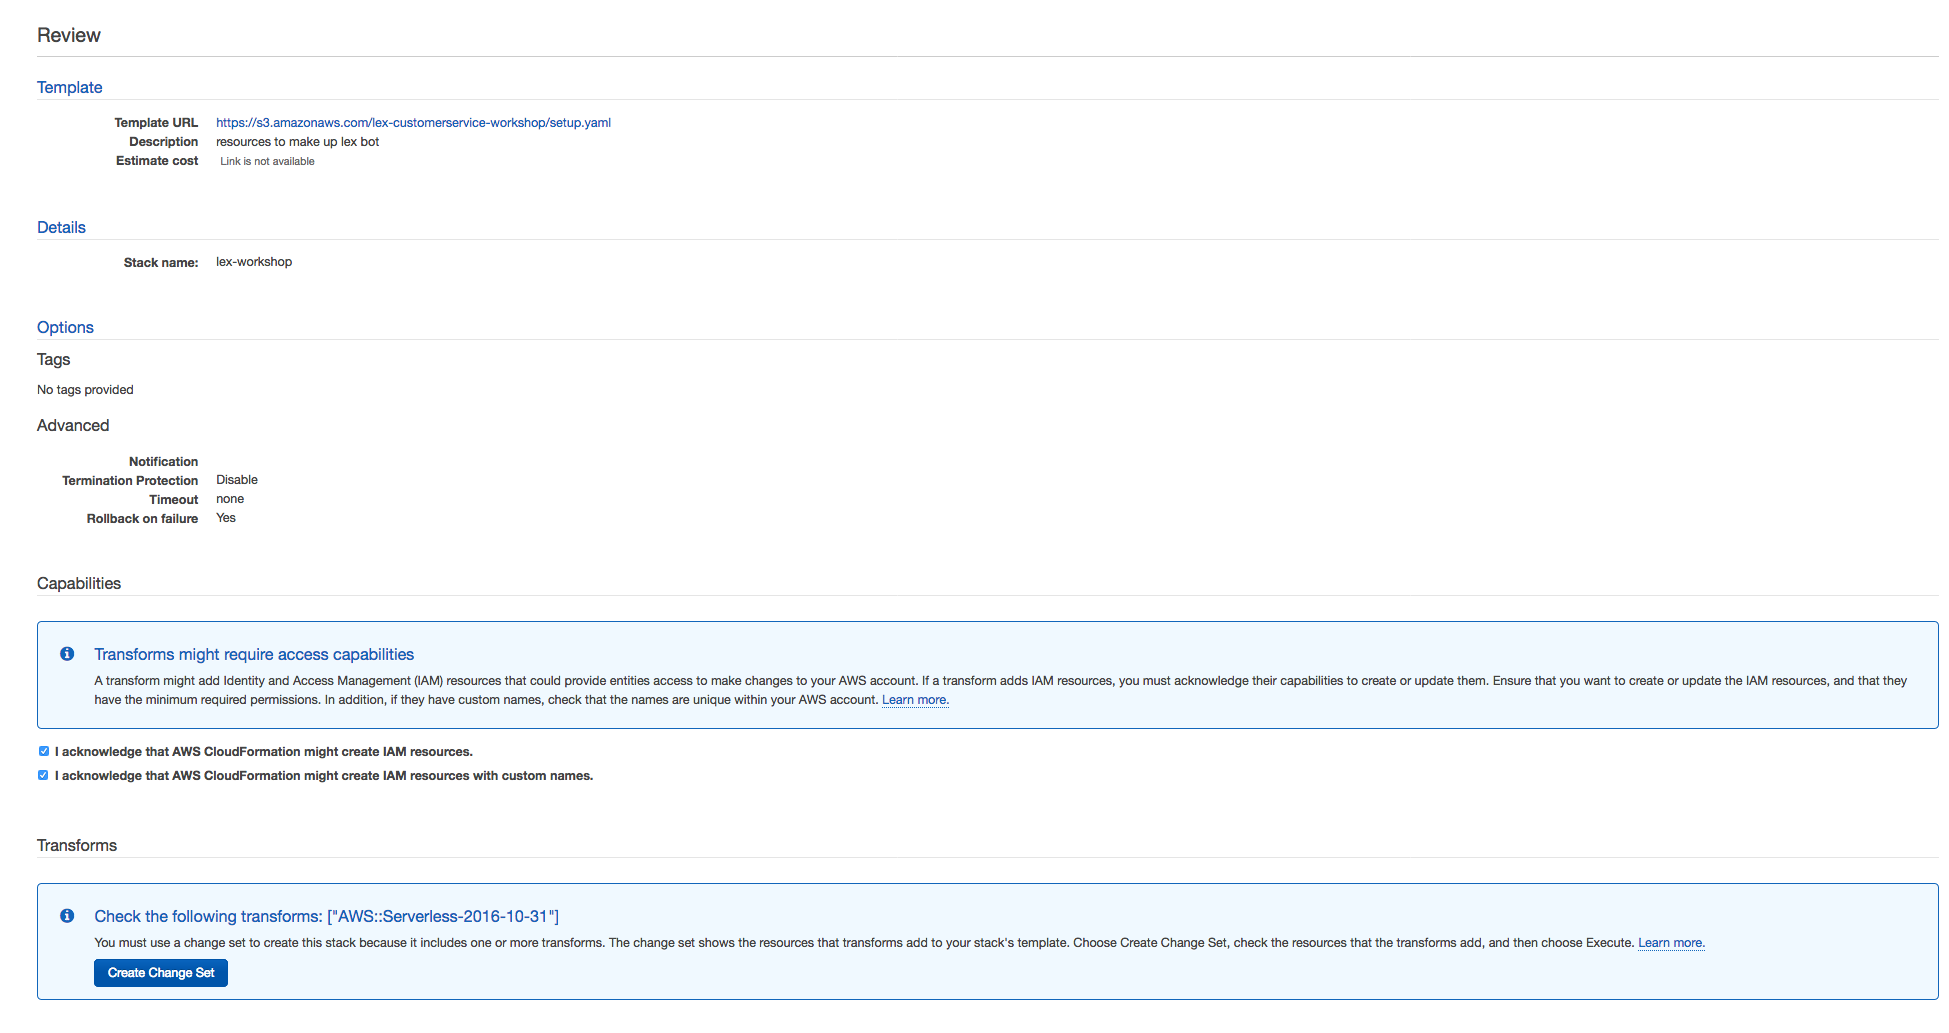This screenshot has width=1949, height=1033.
Task: Open the setup.yaml template URL link
Action: (413, 123)
